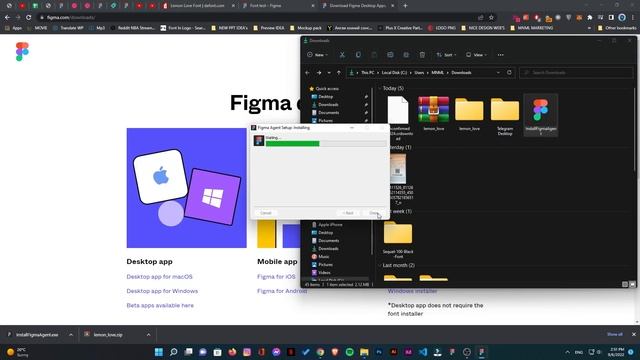This screenshot has width=640, height=360.
Task: Open Photoshop from the taskbar
Action: pos(379,352)
